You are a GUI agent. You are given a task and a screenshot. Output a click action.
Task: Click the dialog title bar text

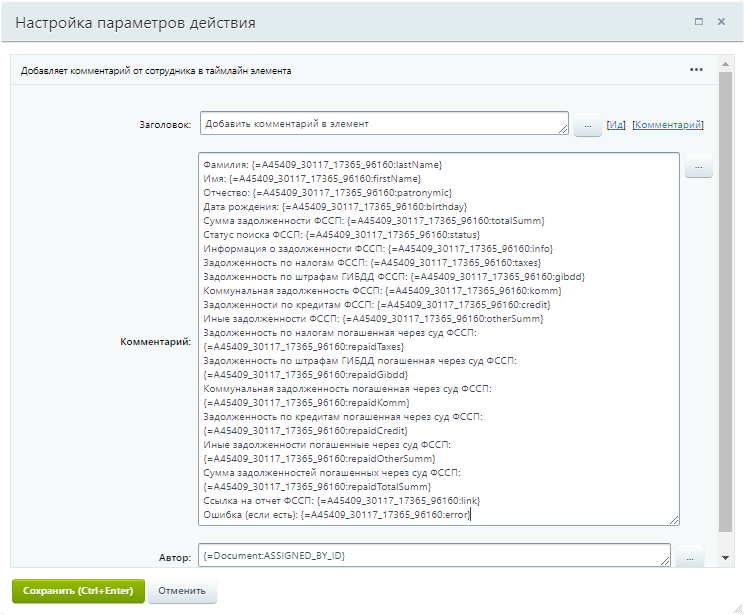pos(135,22)
